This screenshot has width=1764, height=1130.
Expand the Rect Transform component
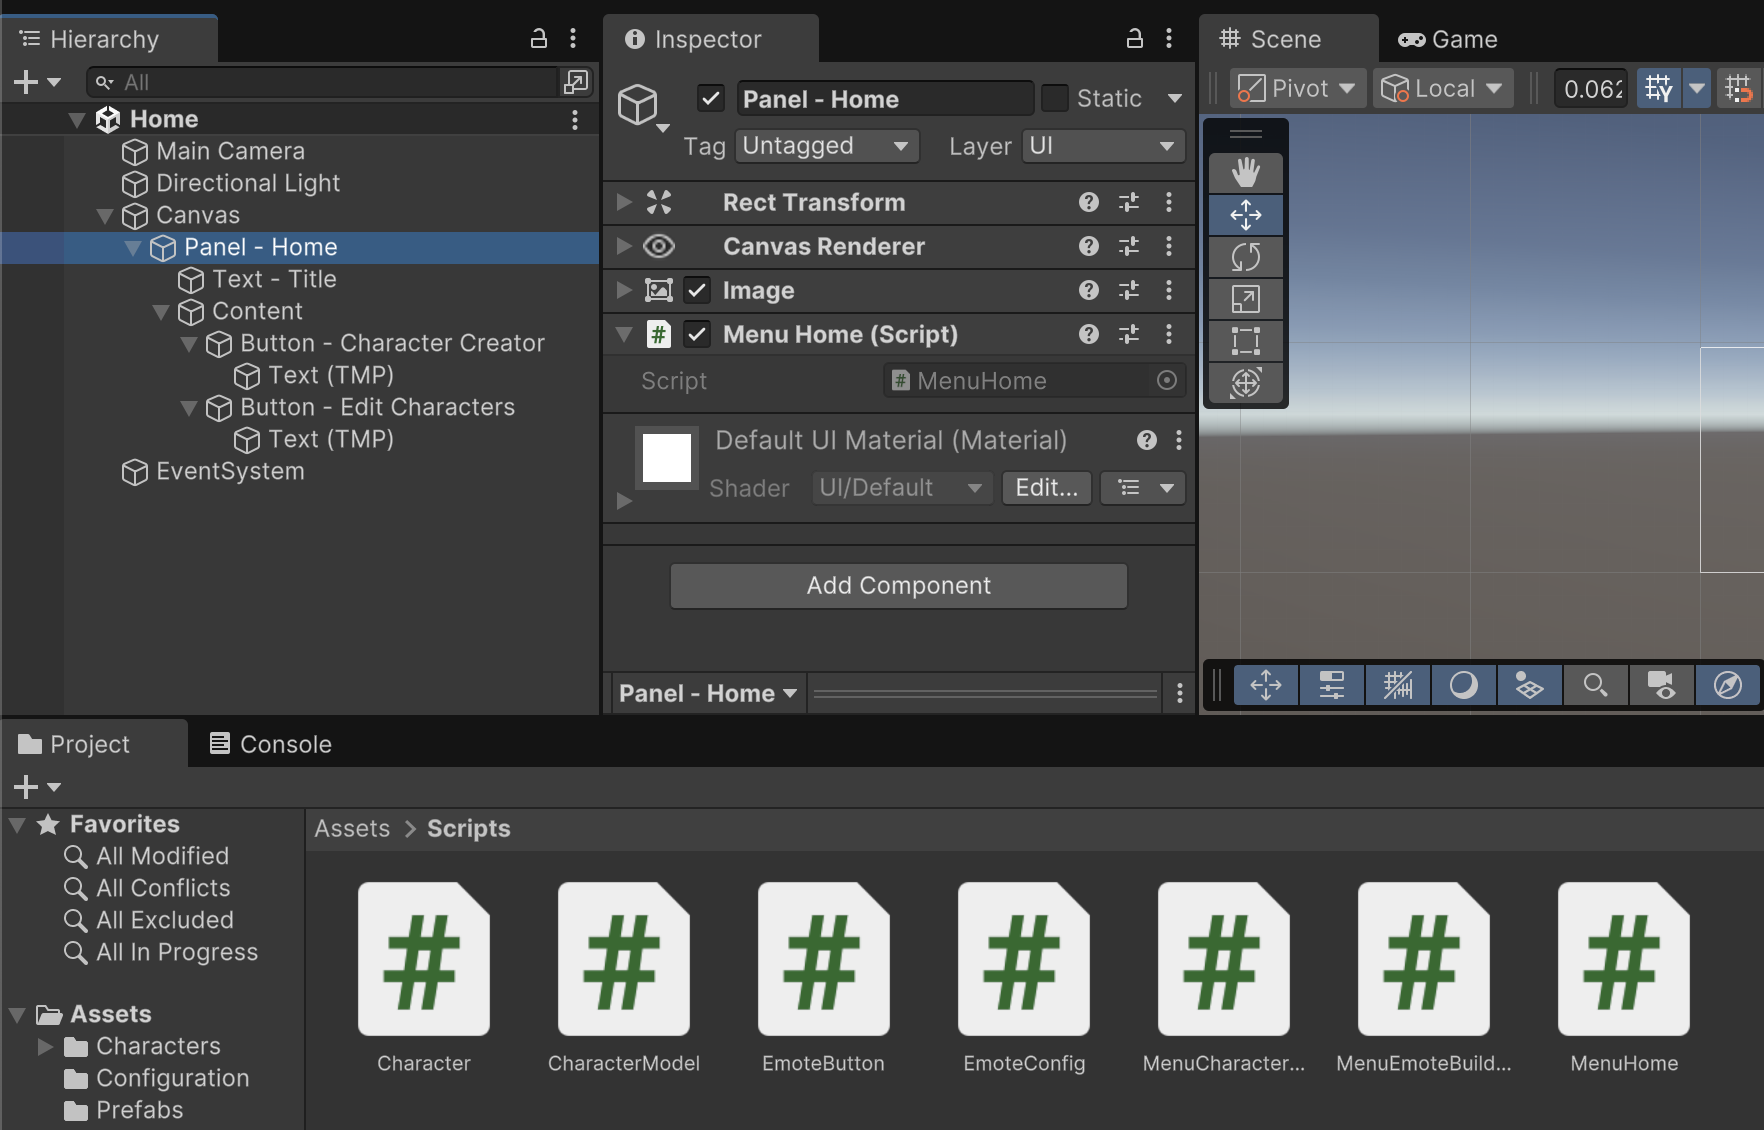(x=624, y=203)
